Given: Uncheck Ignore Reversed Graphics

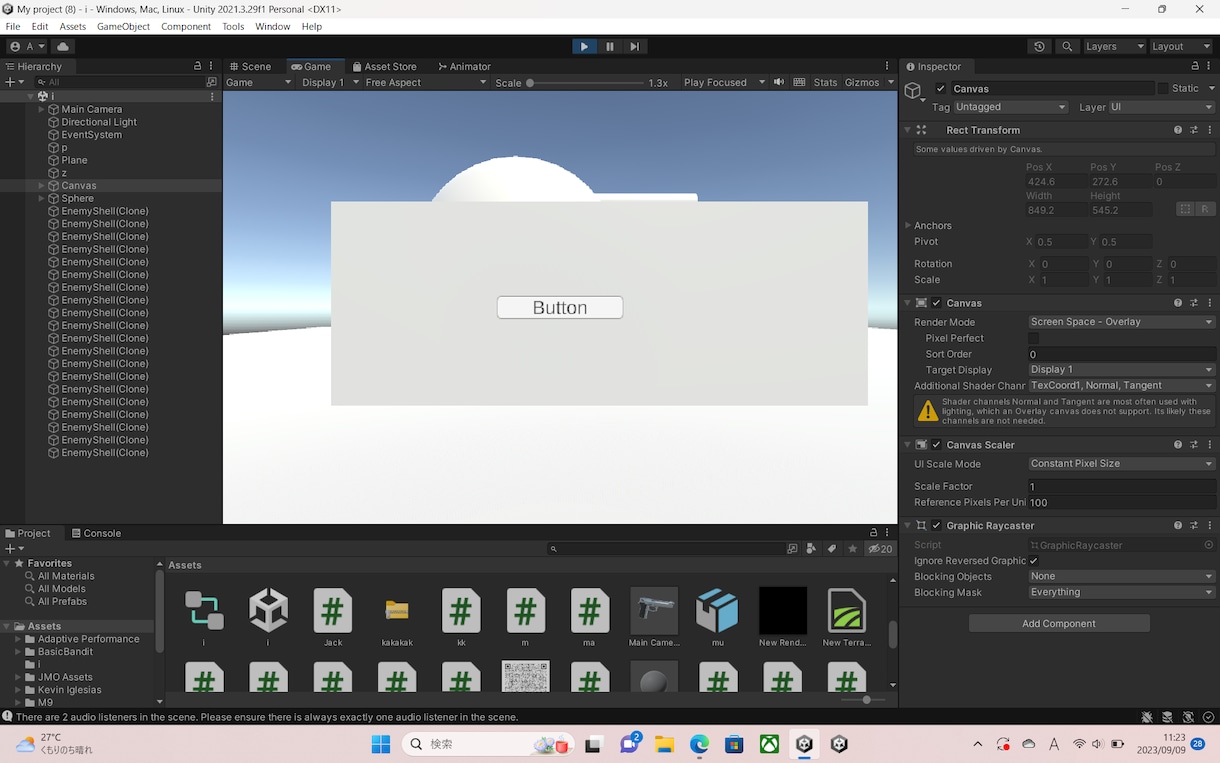Looking at the screenshot, I should pos(1034,561).
